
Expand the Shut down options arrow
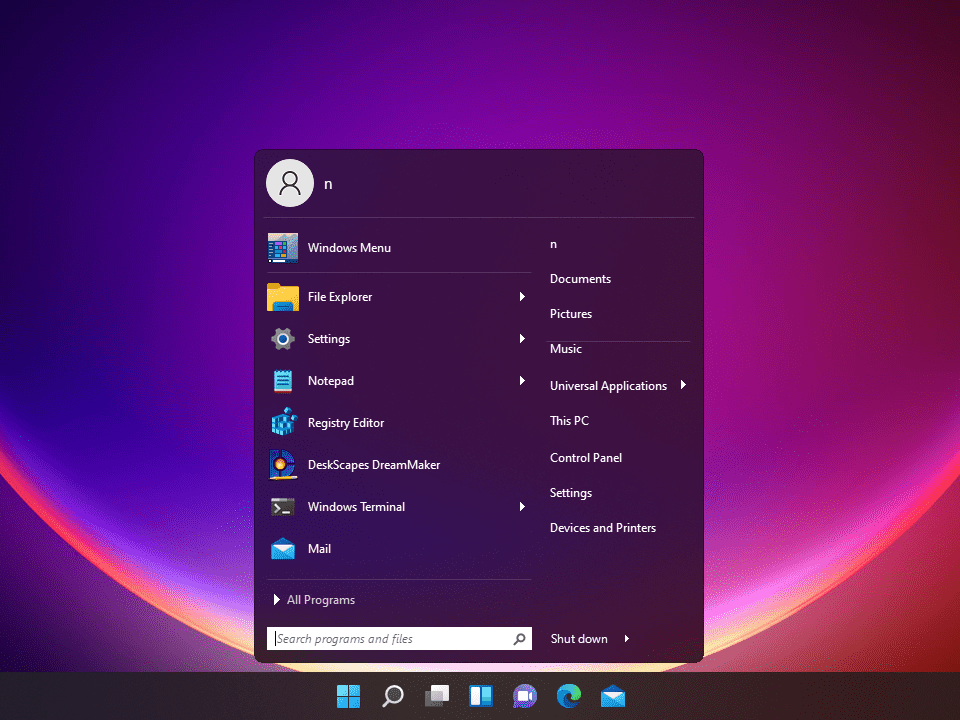tap(625, 638)
